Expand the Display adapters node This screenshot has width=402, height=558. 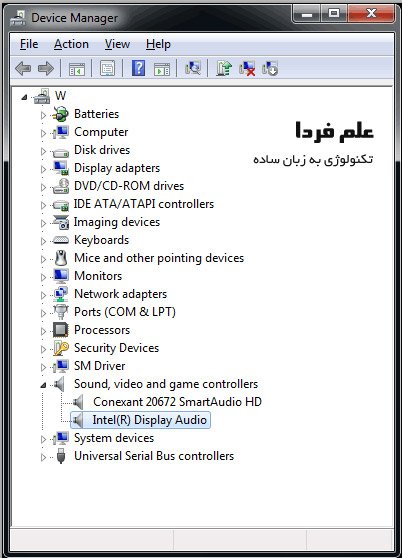[43, 169]
